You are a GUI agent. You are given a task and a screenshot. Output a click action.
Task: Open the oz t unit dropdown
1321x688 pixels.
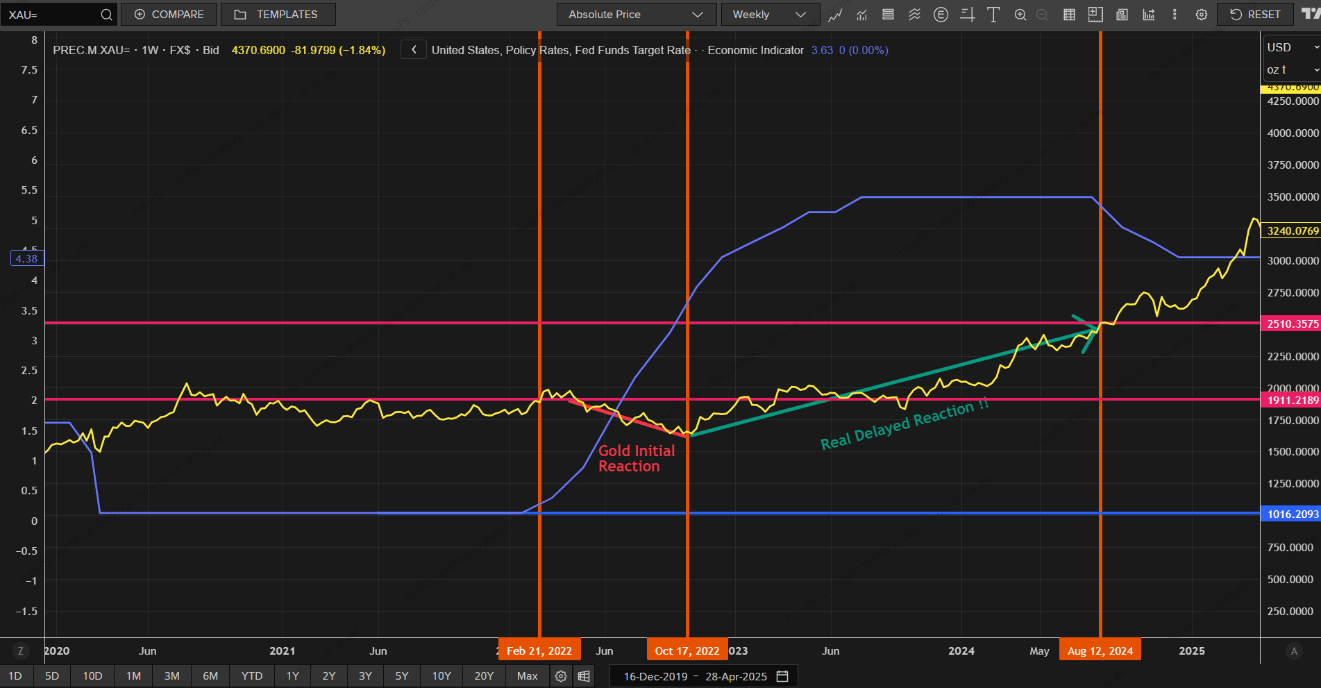(x=1290, y=69)
